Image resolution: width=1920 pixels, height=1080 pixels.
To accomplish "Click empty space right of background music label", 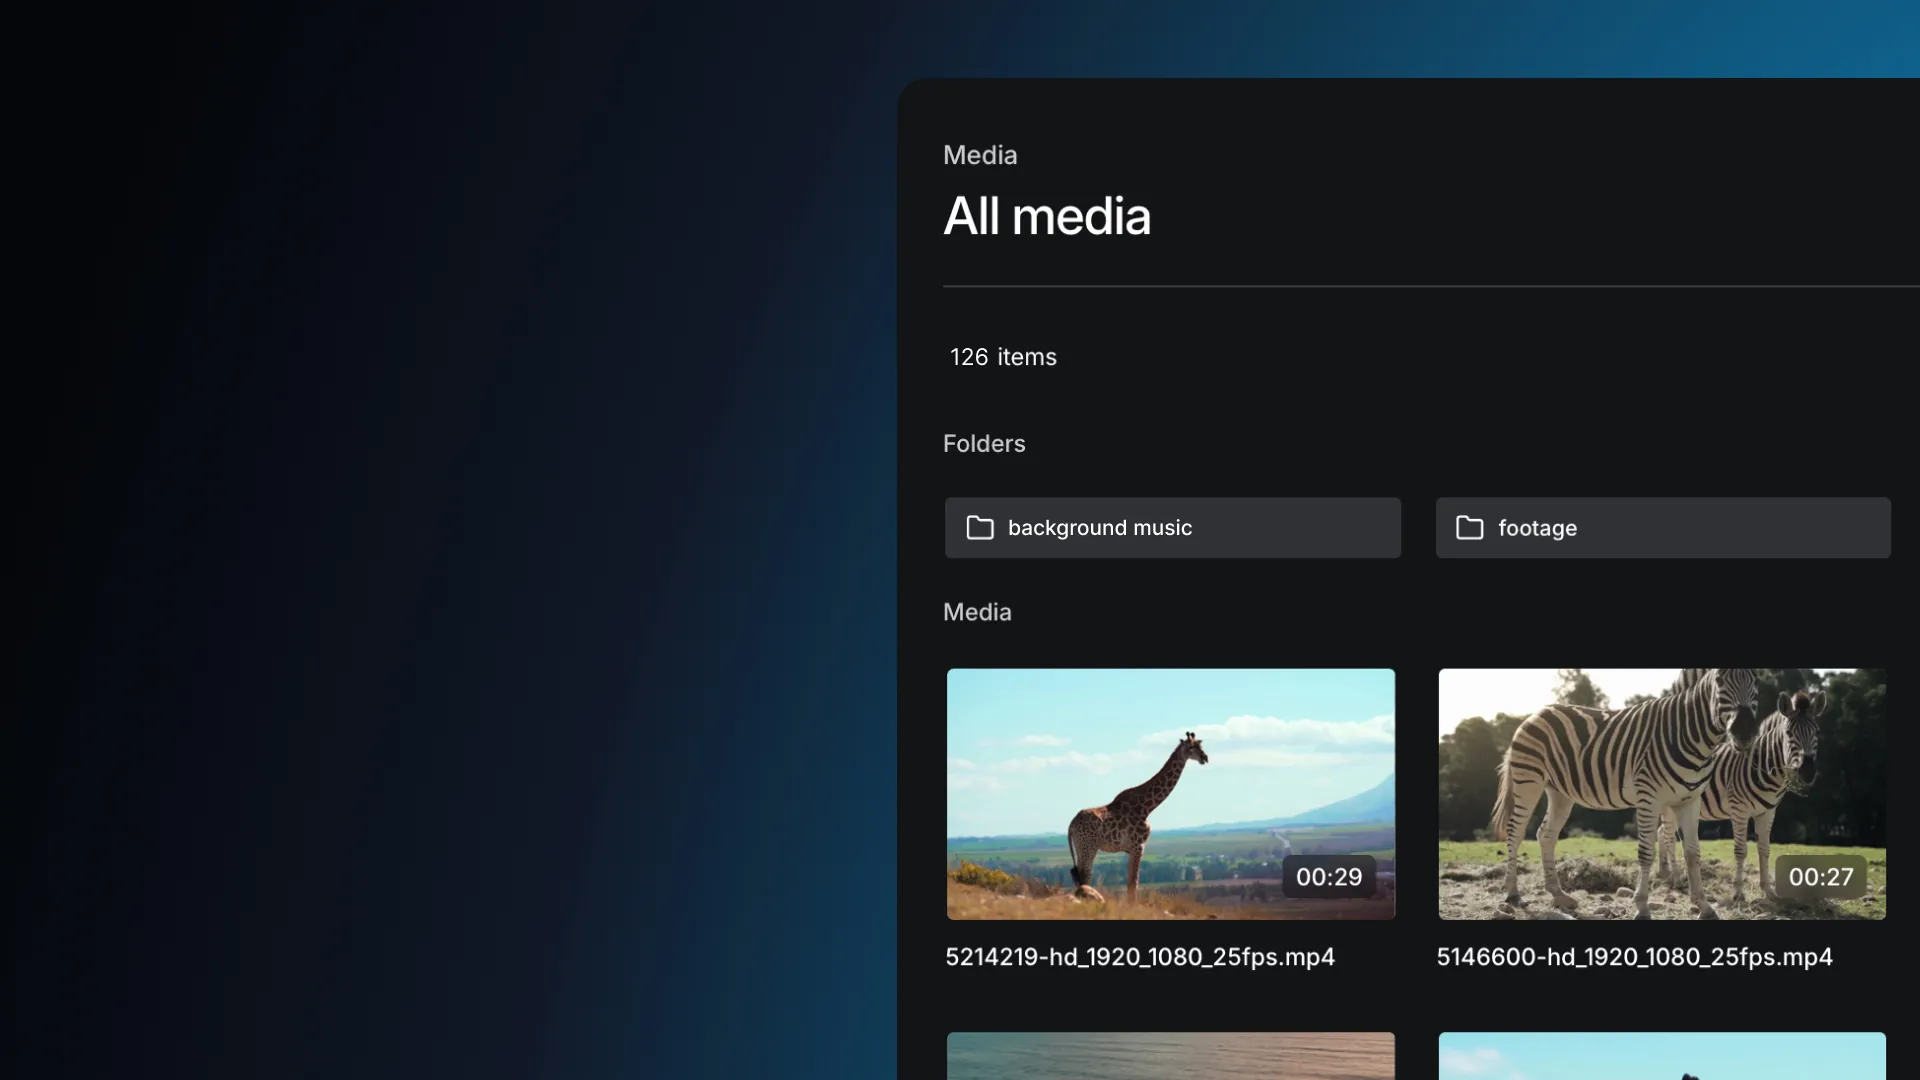I will point(1300,528).
